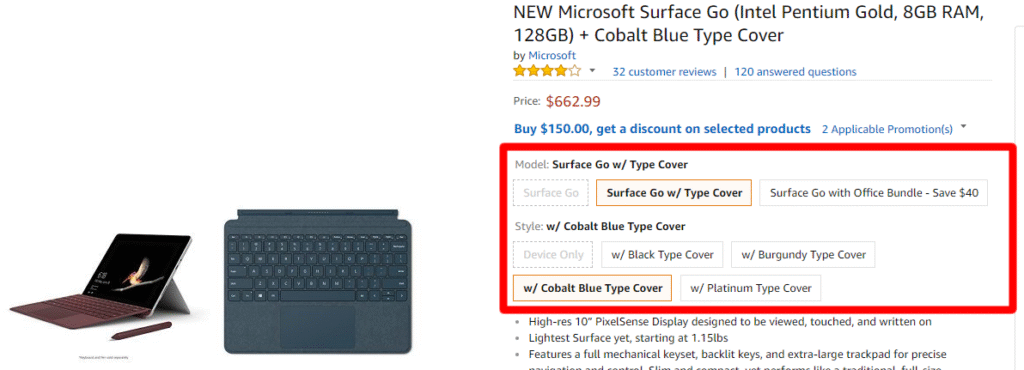Choose w/ Platinum Type Cover style
Screen dimensions: 1024x370
click(750, 288)
